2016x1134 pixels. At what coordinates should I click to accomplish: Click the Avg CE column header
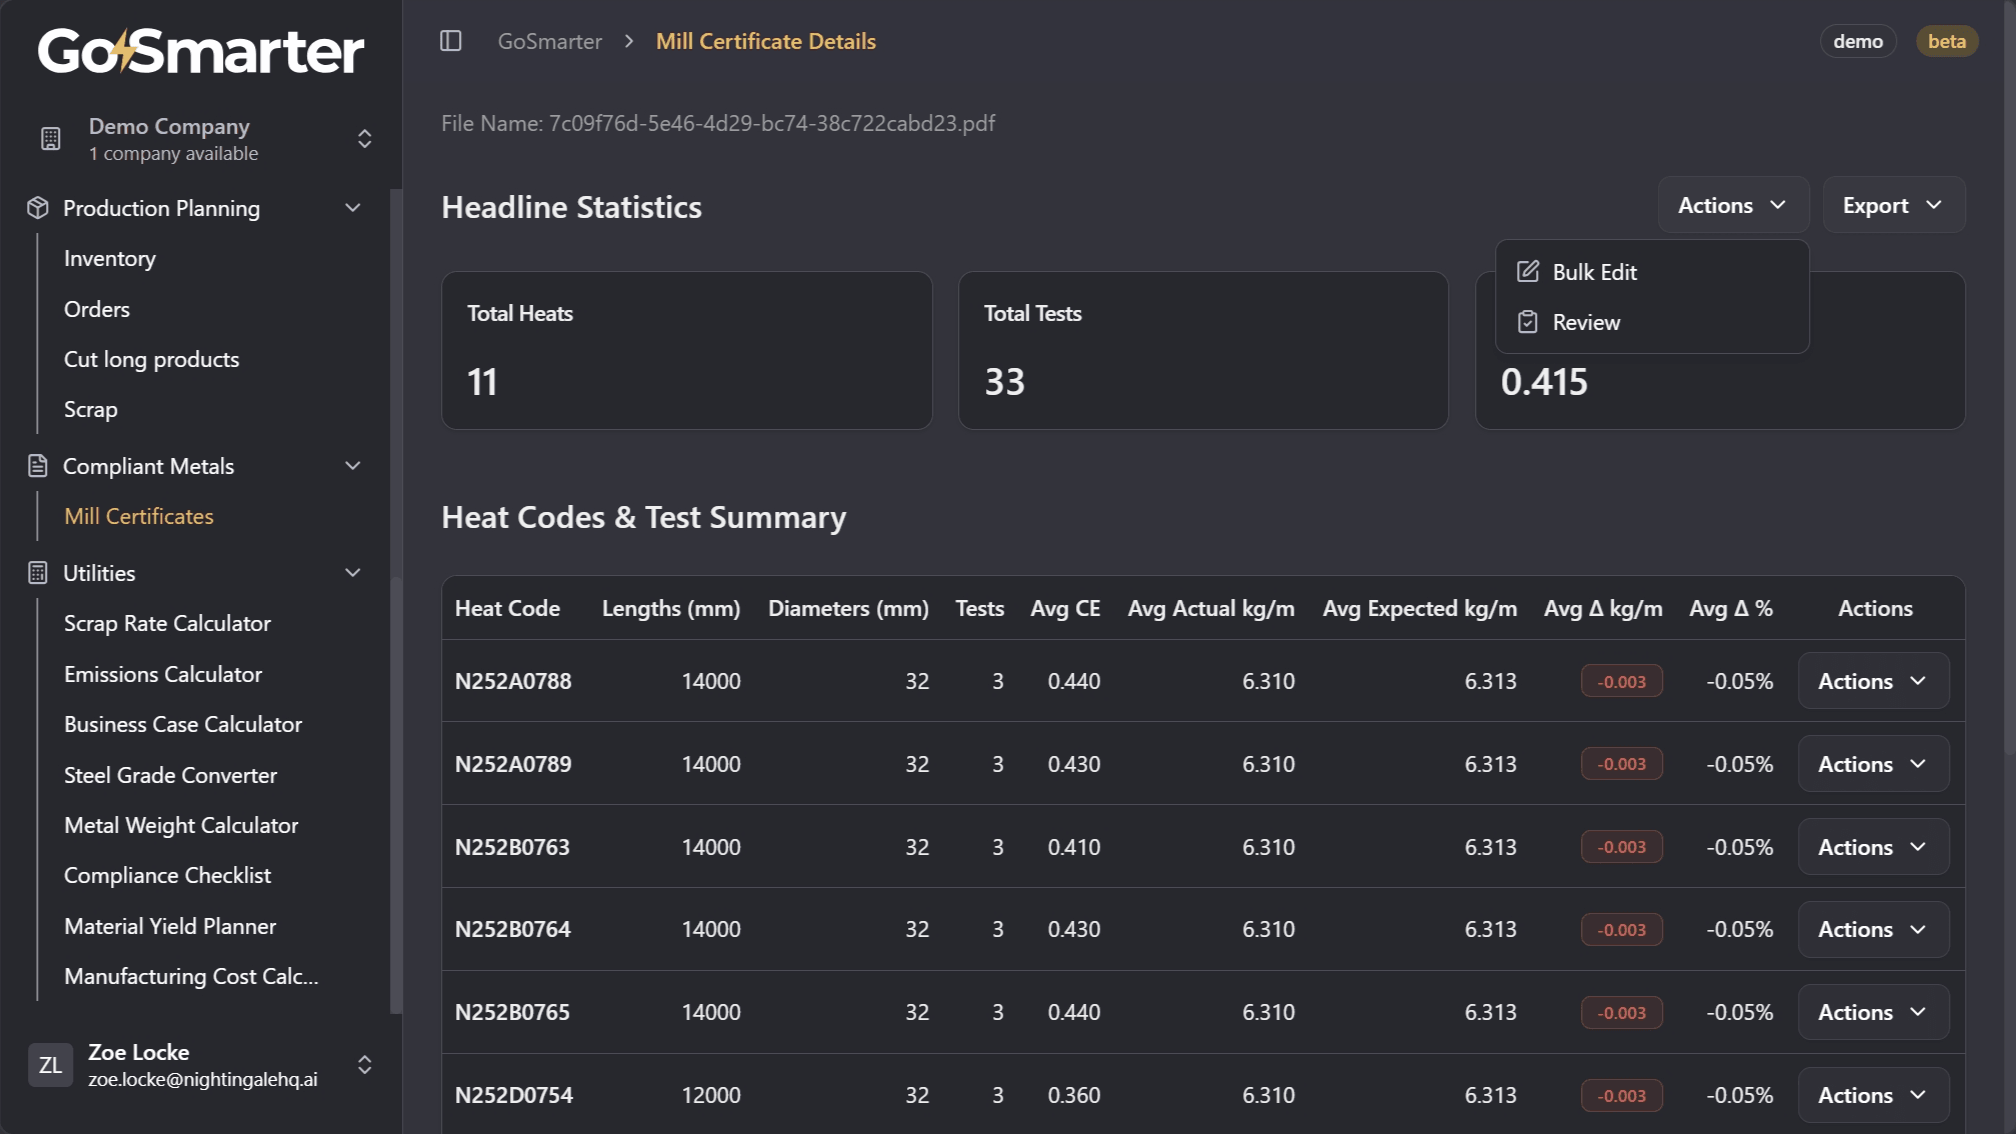tap(1065, 608)
